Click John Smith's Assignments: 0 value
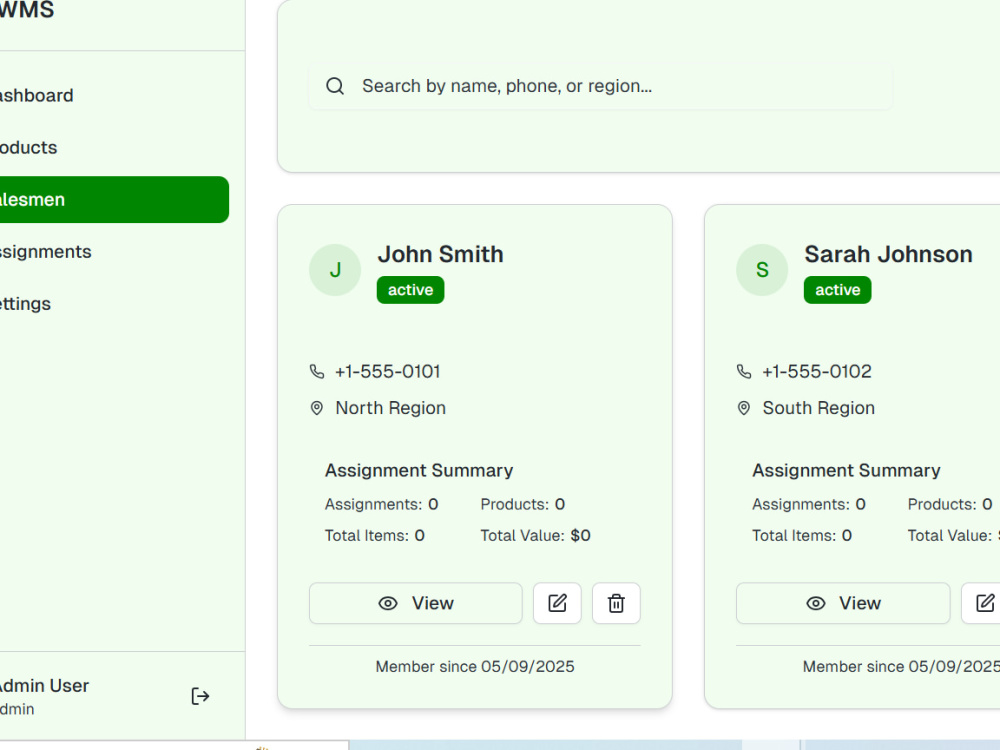The height and width of the screenshot is (750, 1000). coord(381,504)
